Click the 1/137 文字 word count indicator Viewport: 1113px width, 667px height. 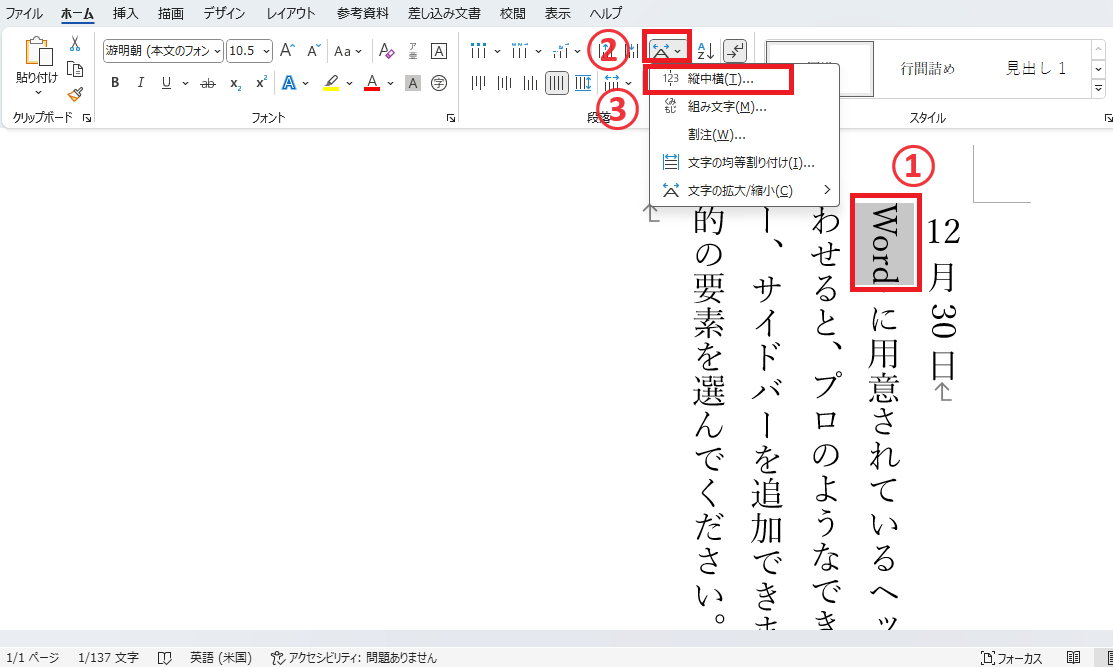[x=108, y=657]
